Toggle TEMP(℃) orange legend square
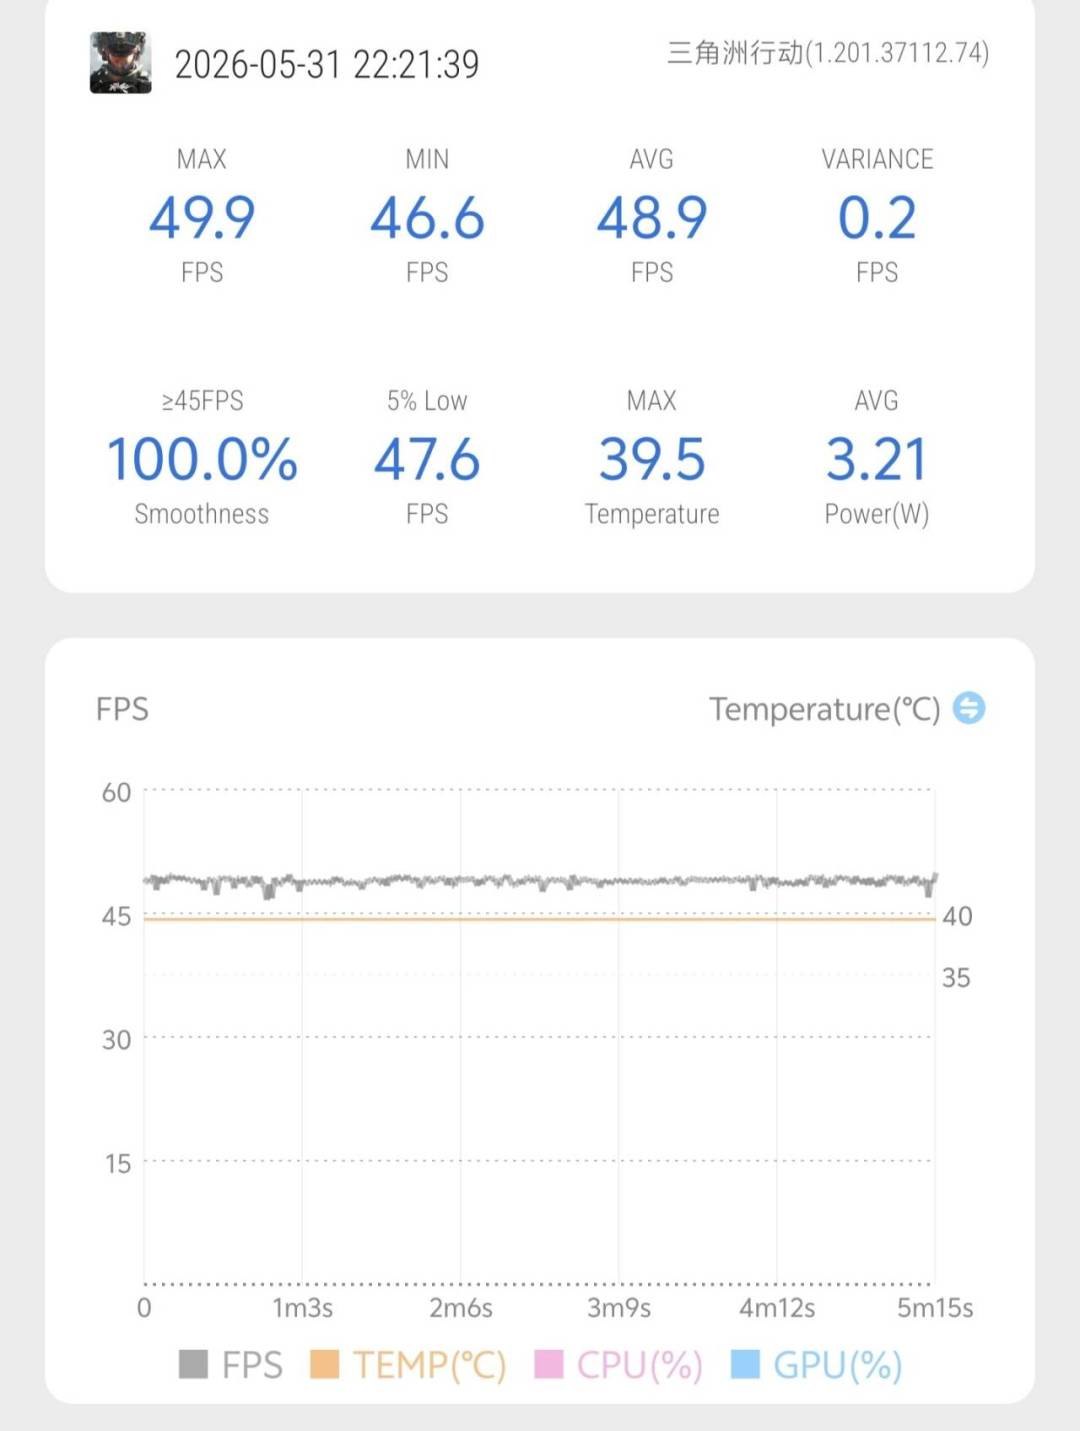 click(x=324, y=1364)
